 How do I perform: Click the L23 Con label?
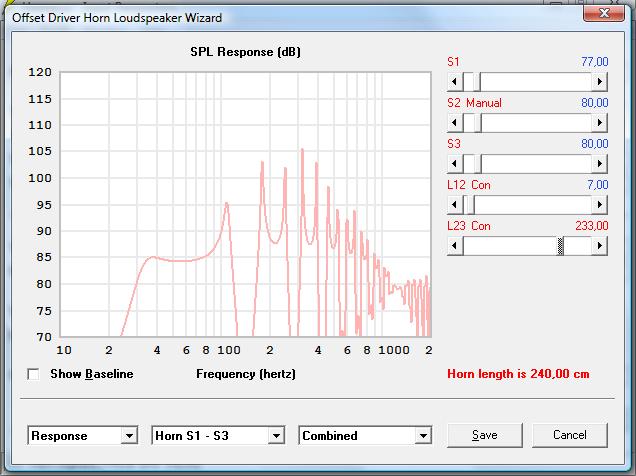coord(468,226)
